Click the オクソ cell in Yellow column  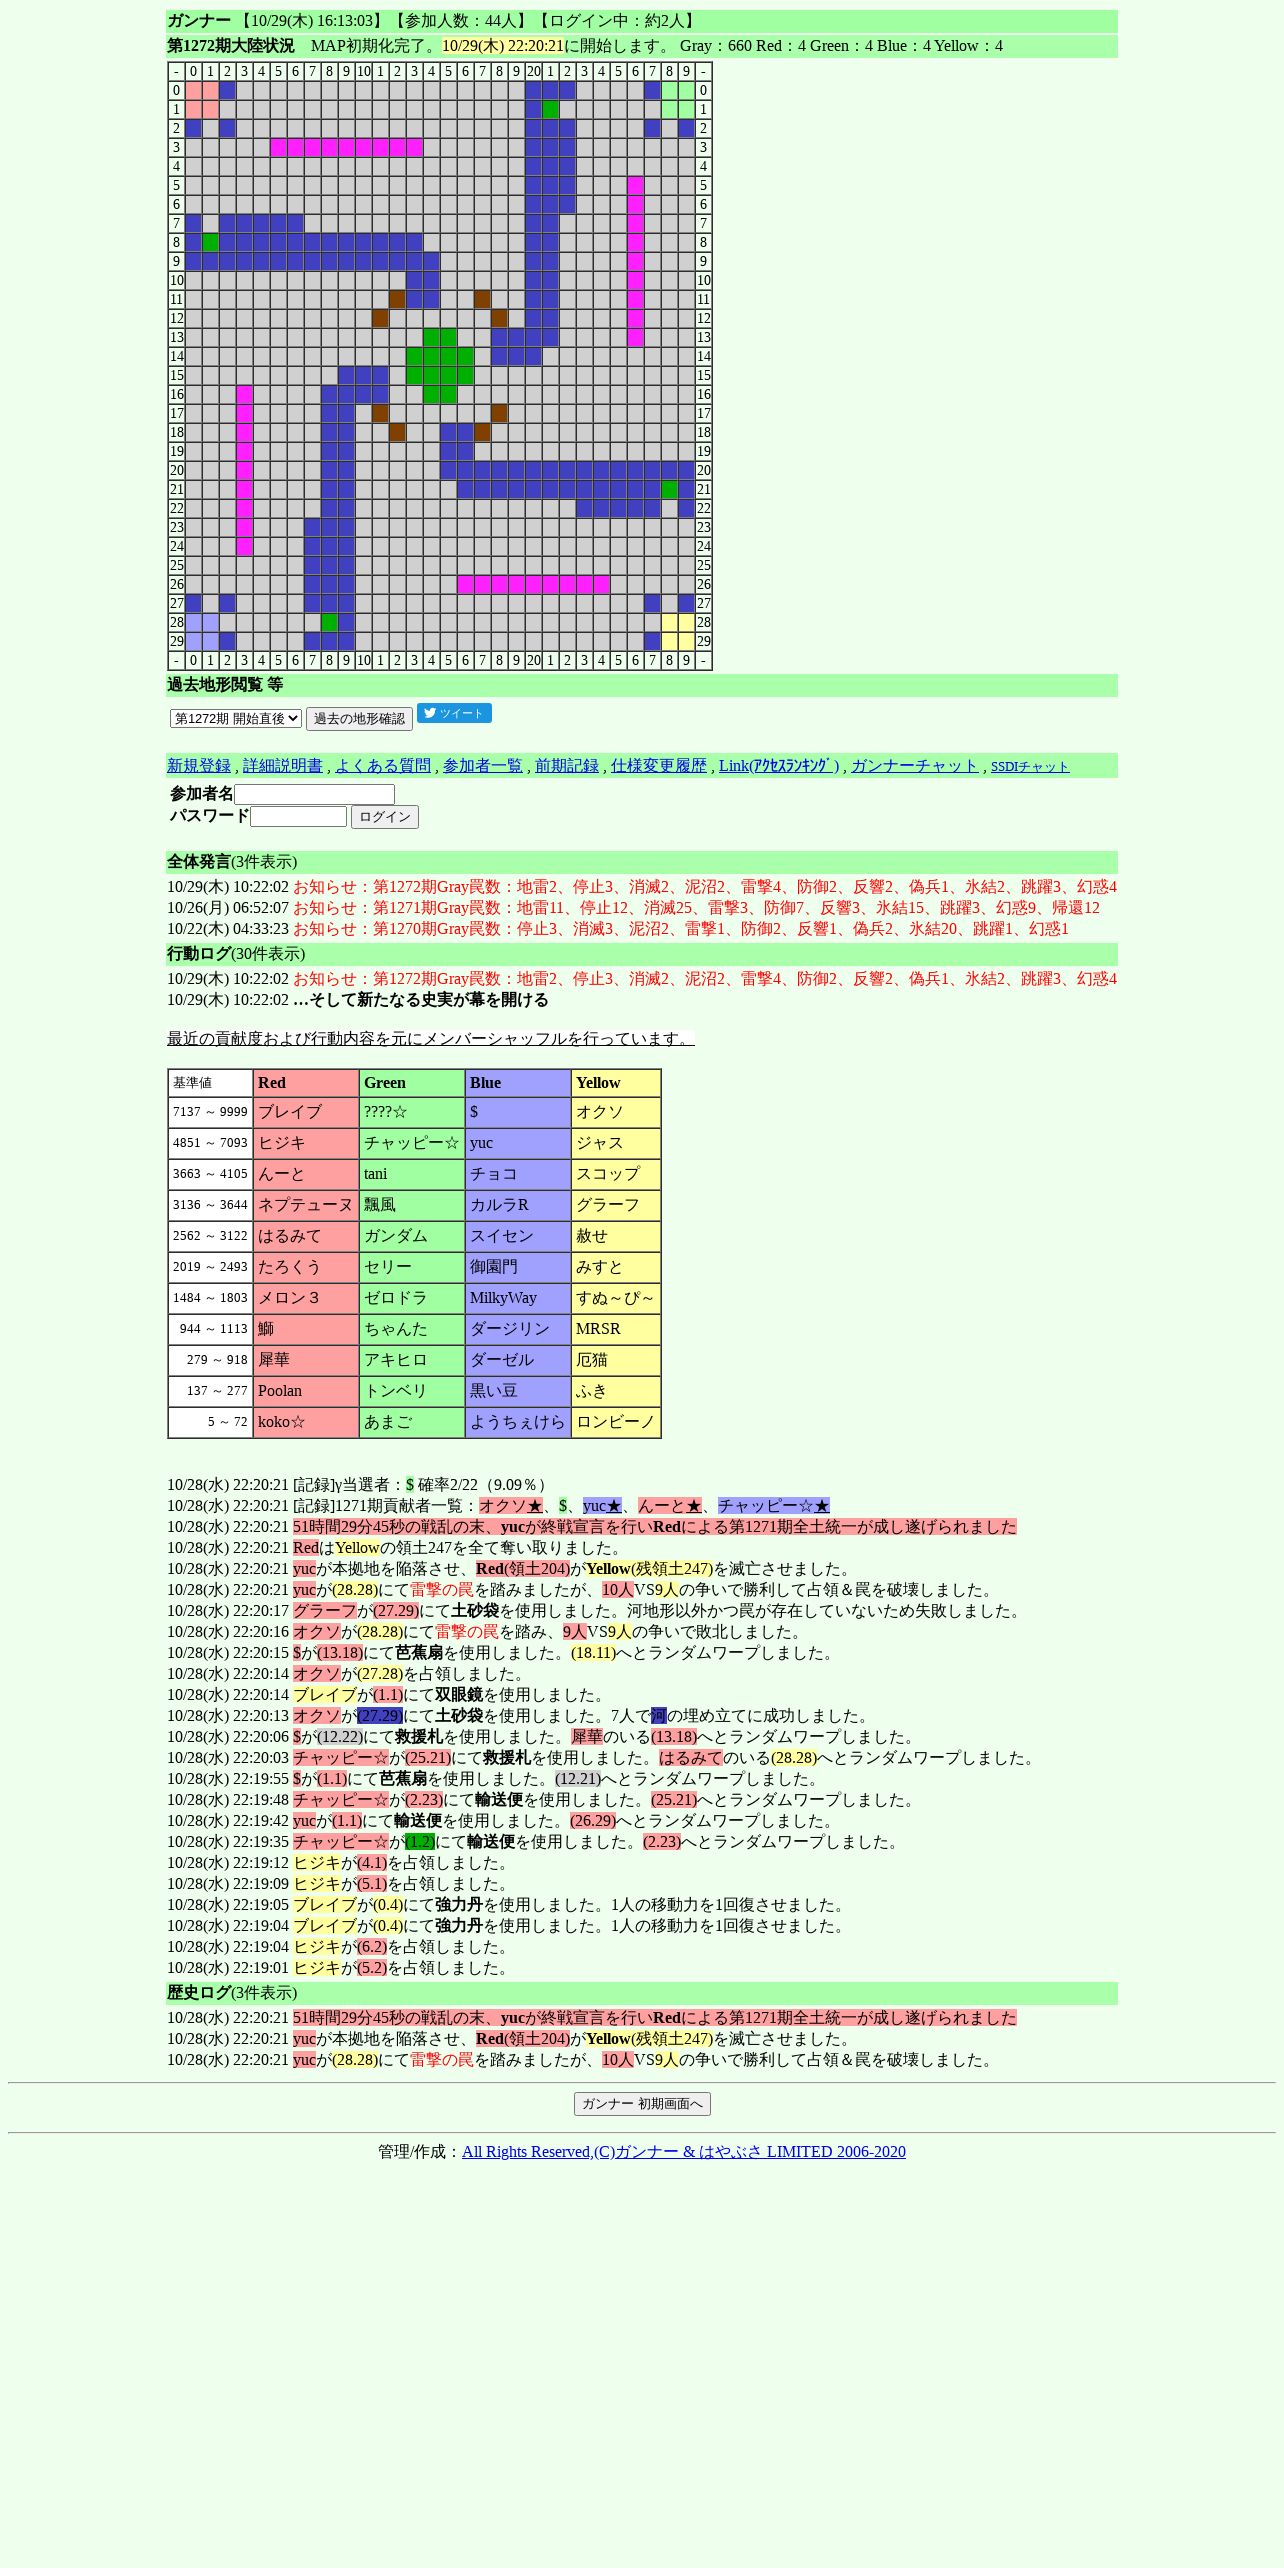point(616,1112)
